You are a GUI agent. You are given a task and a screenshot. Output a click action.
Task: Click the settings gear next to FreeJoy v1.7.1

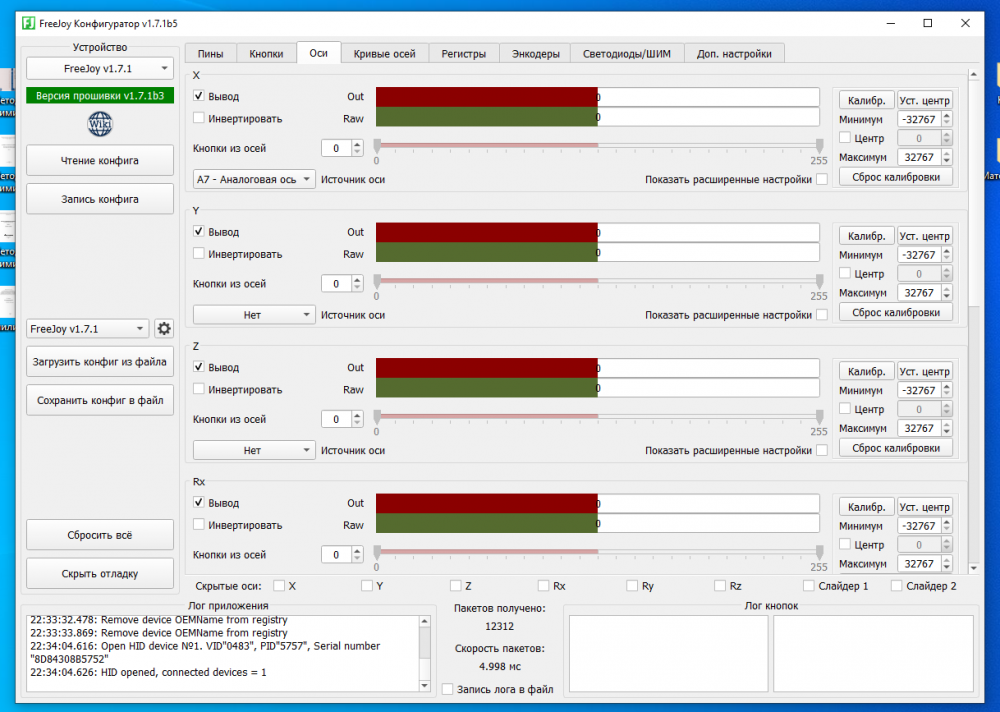pos(164,329)
